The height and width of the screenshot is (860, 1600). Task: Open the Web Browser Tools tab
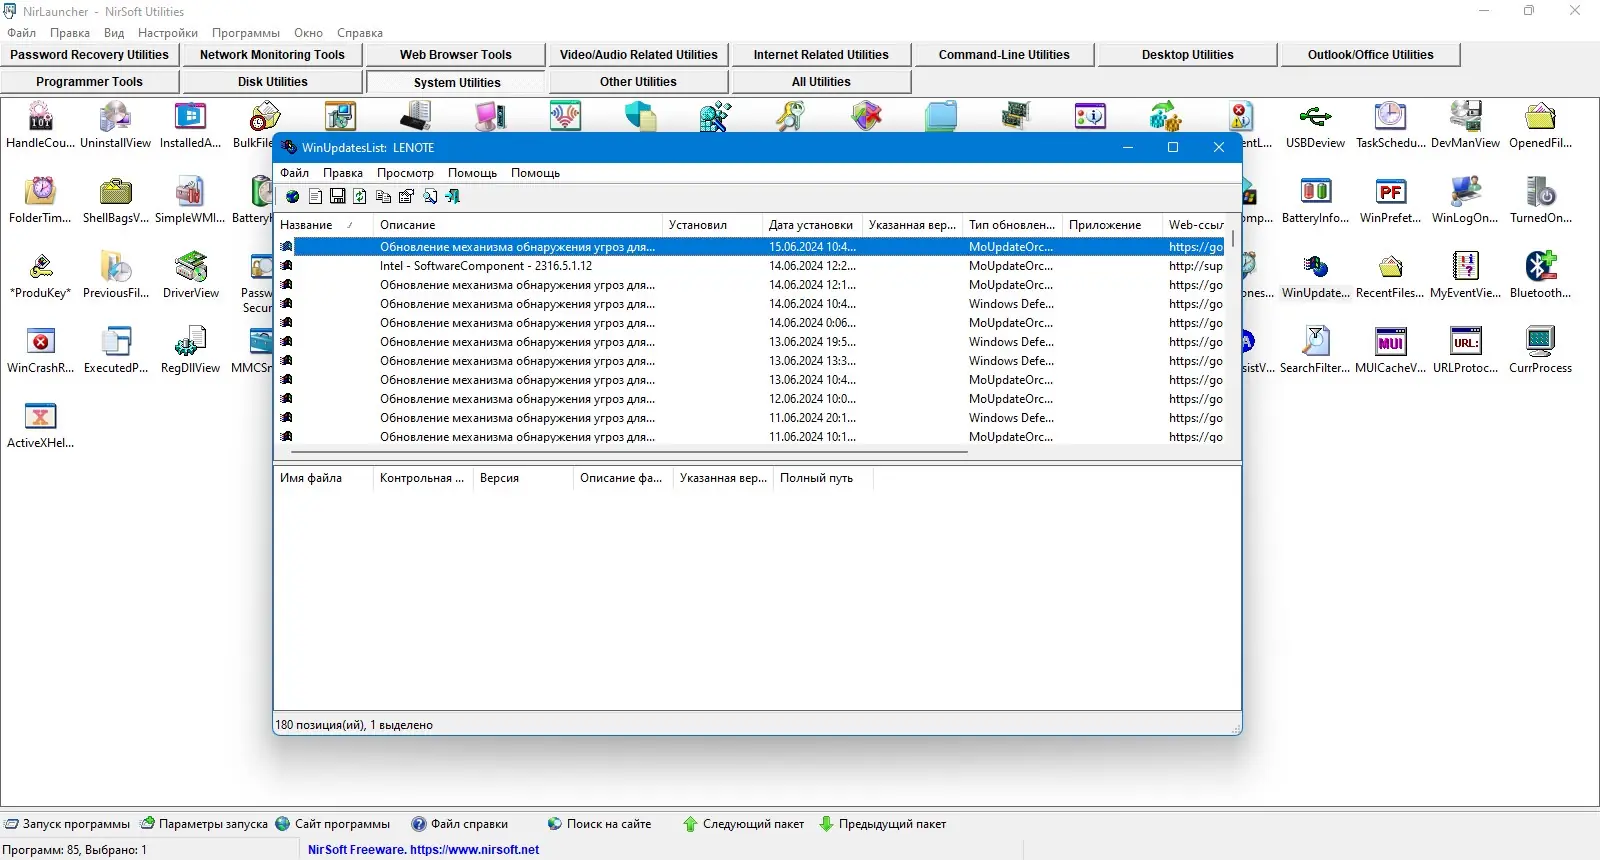(455, 55)
